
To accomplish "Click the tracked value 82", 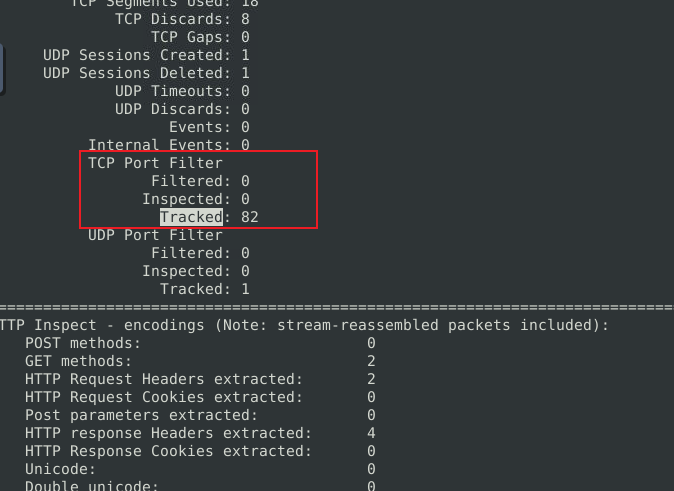I will coord(250,217).
